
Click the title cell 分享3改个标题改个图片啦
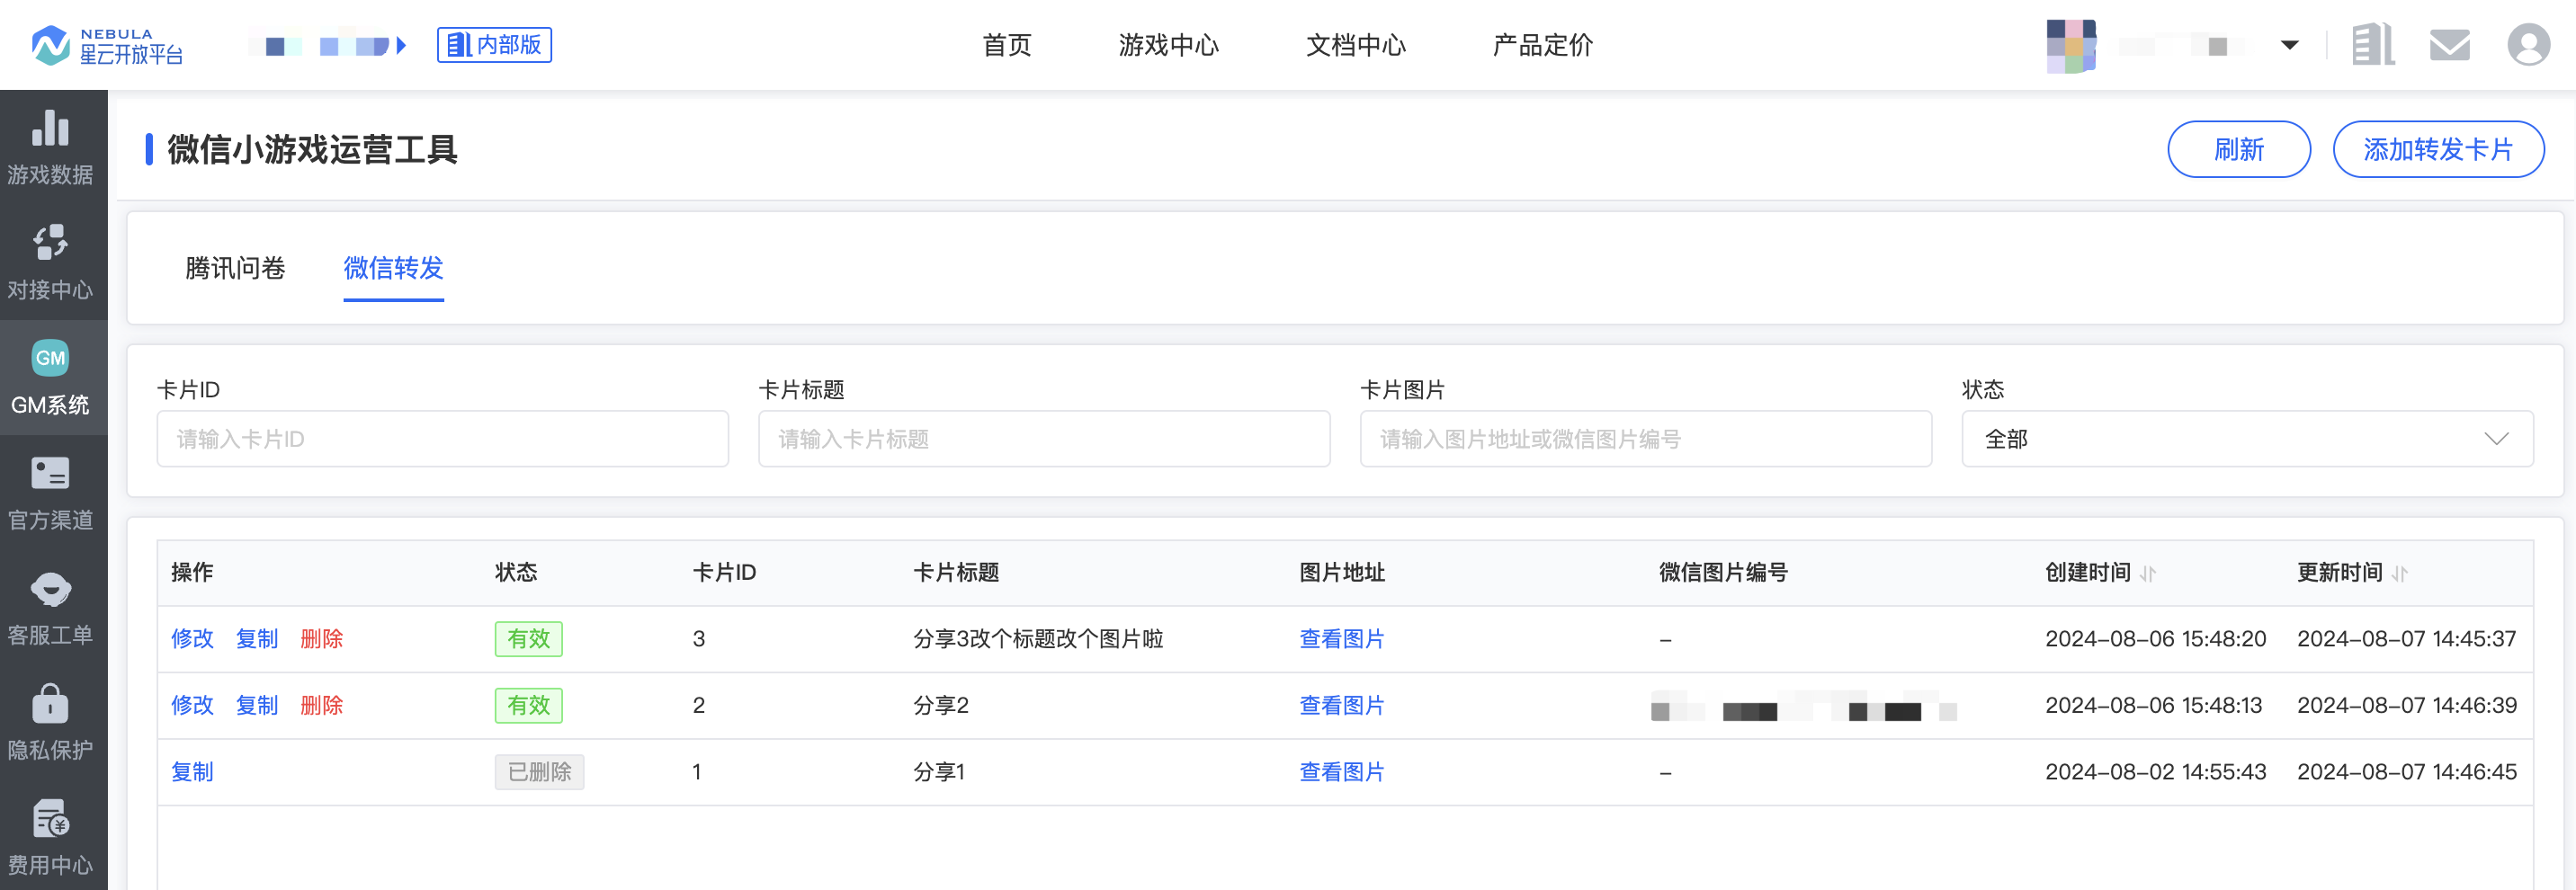click(1038, 639)
